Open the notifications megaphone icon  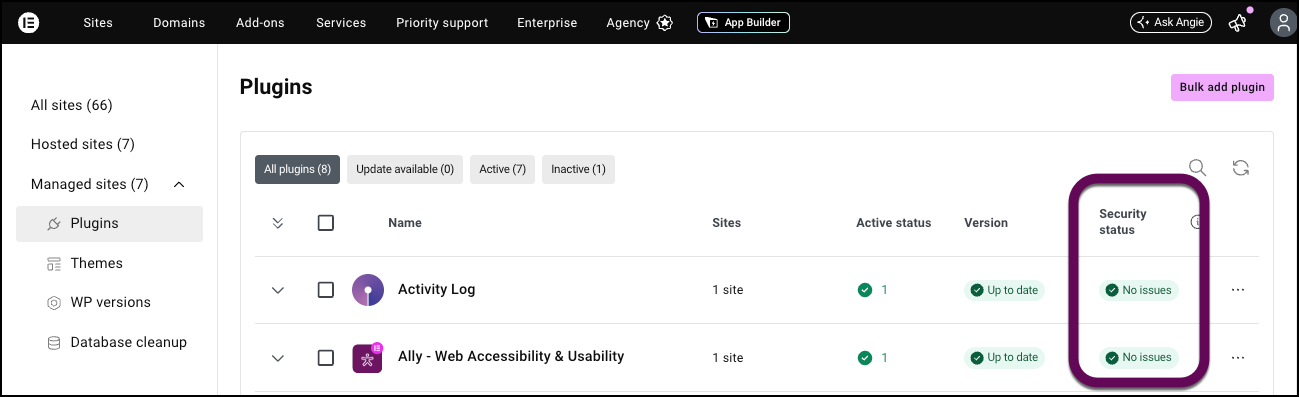coord(1238,22)
